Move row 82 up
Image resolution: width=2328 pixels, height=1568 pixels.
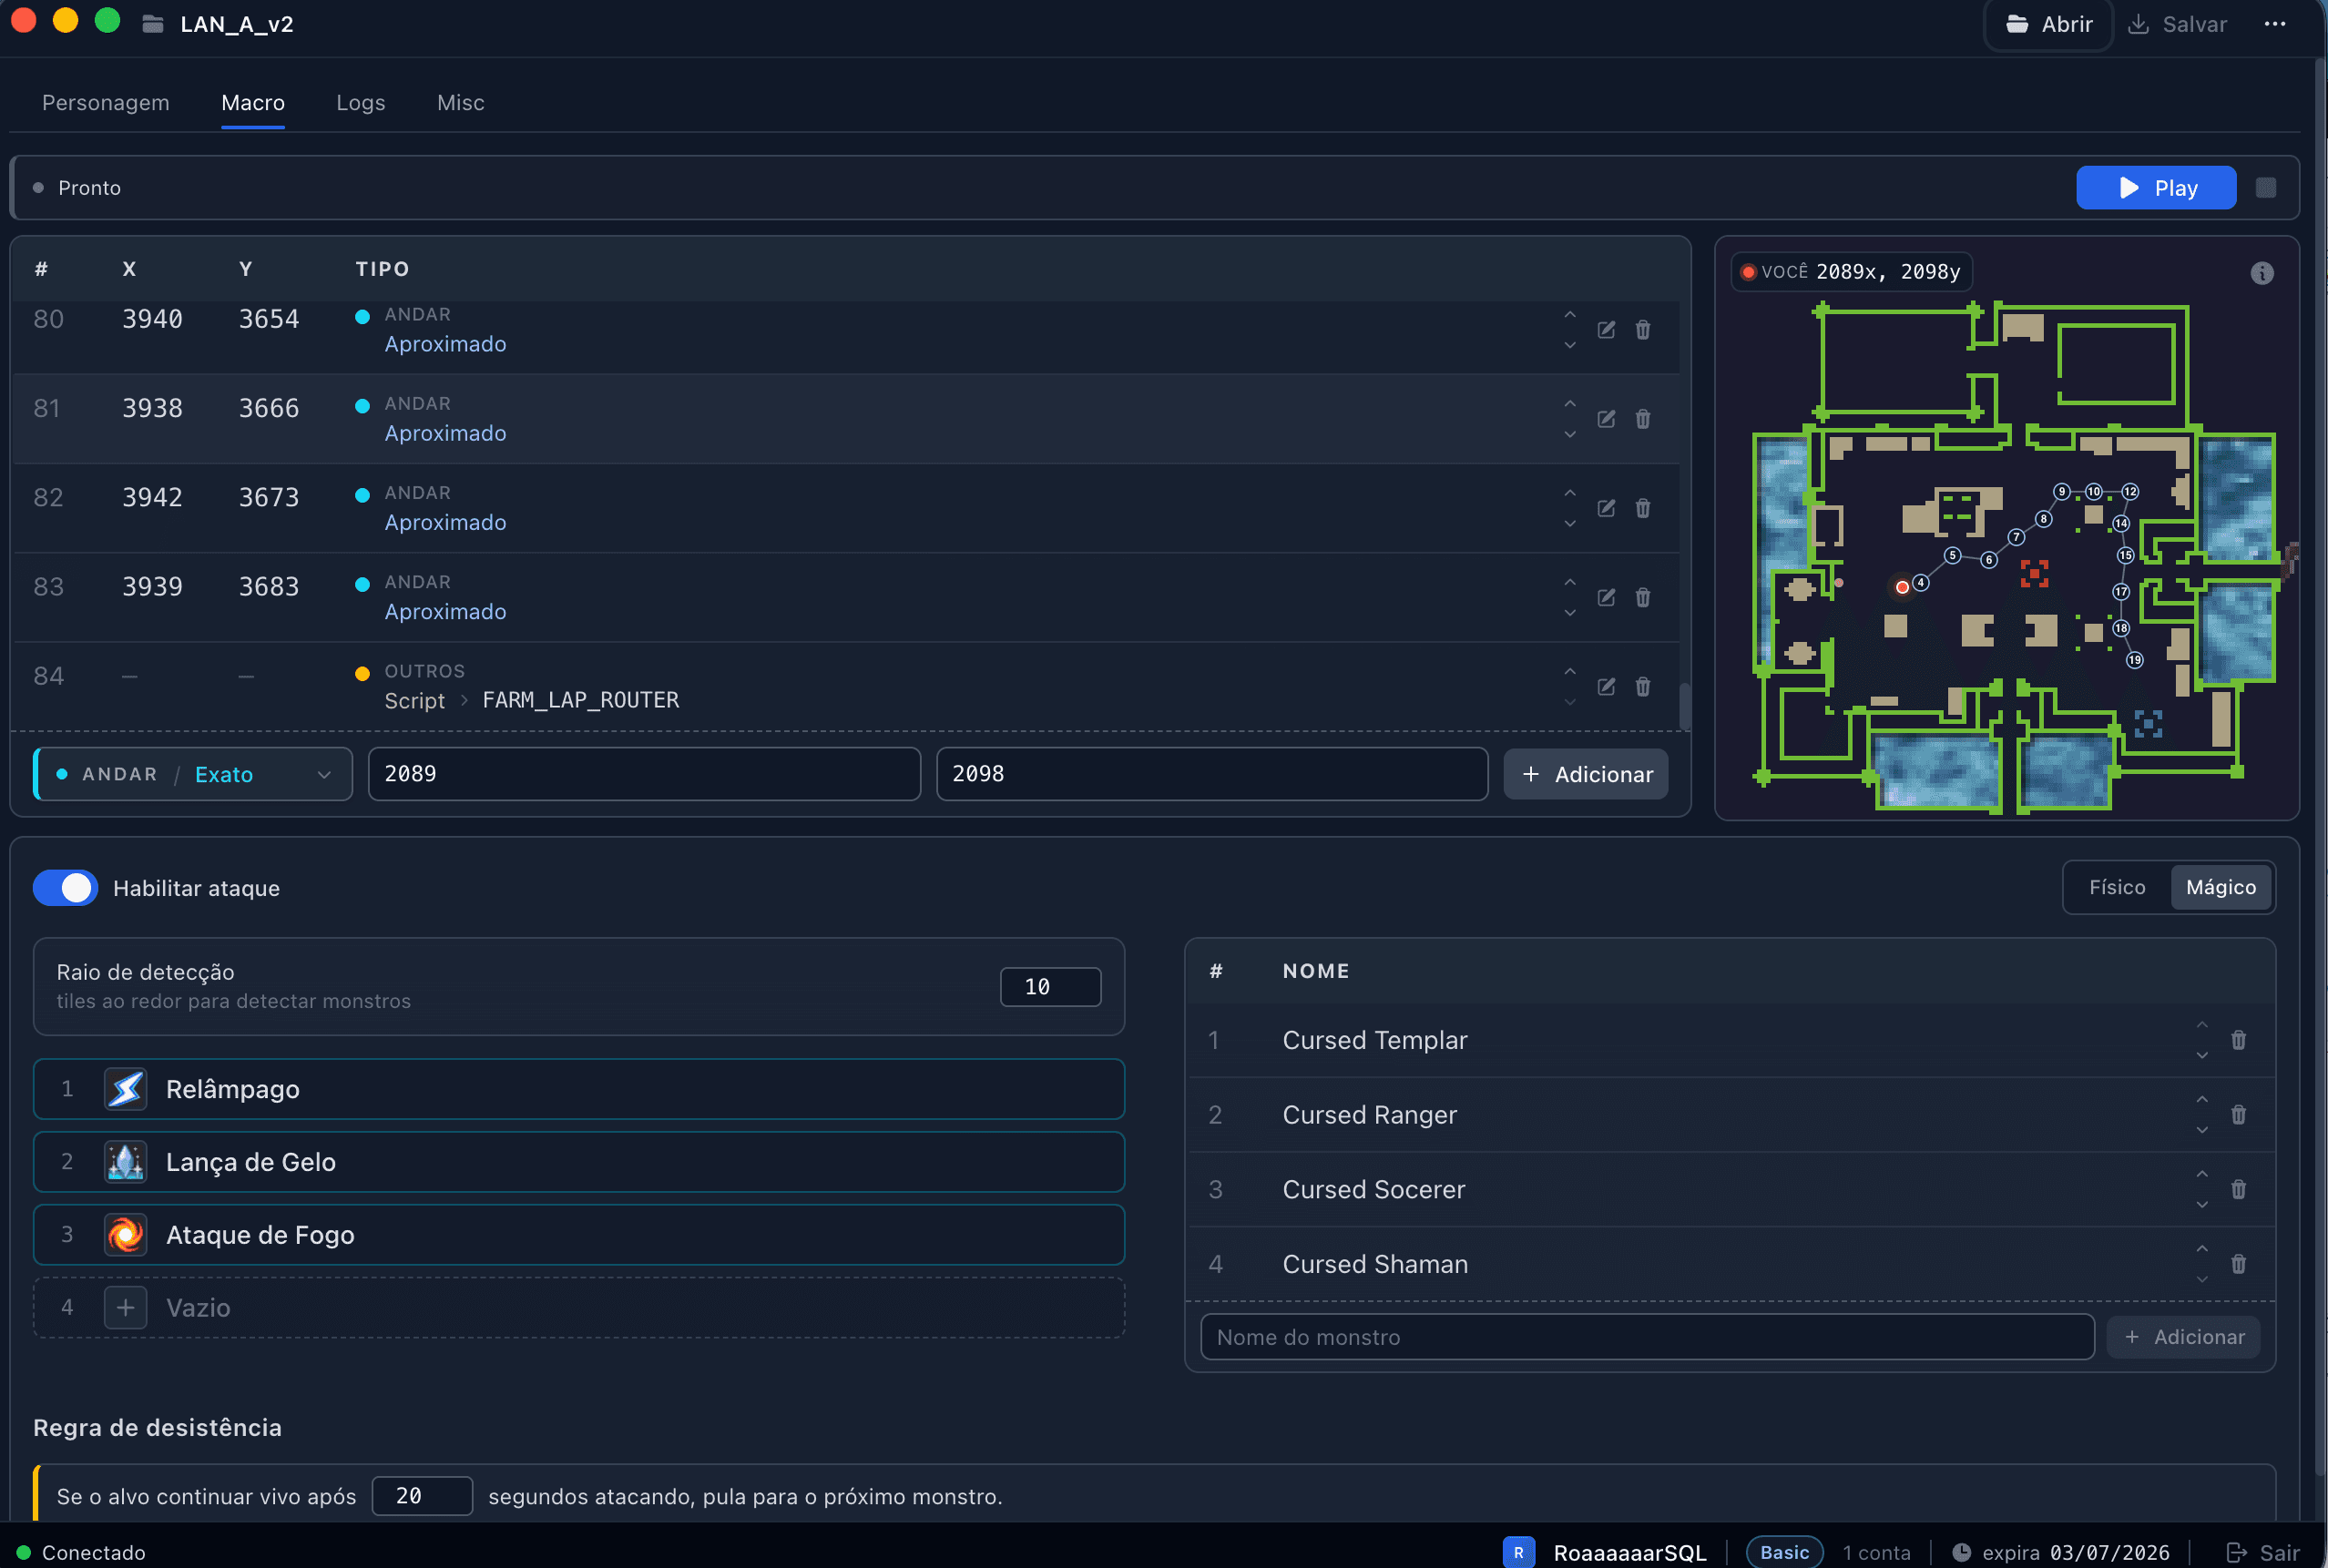(1570, 493)
